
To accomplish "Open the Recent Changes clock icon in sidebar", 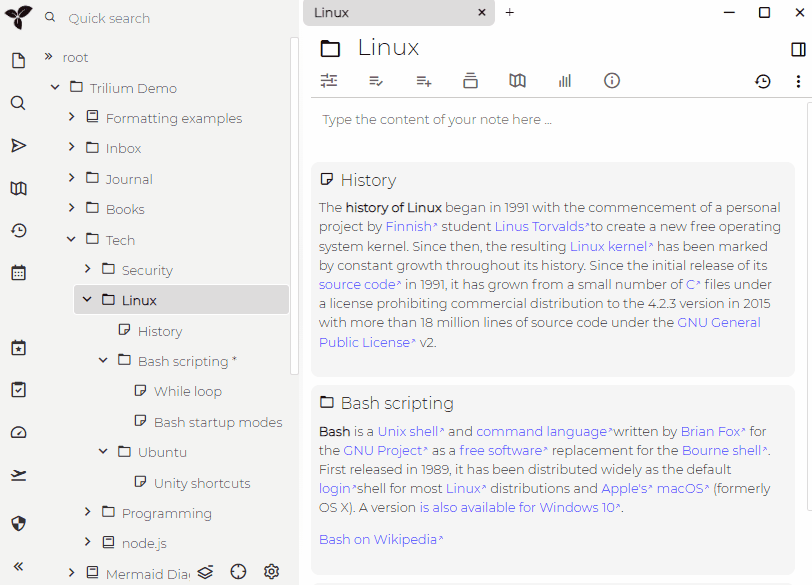I will click(18, 230).
